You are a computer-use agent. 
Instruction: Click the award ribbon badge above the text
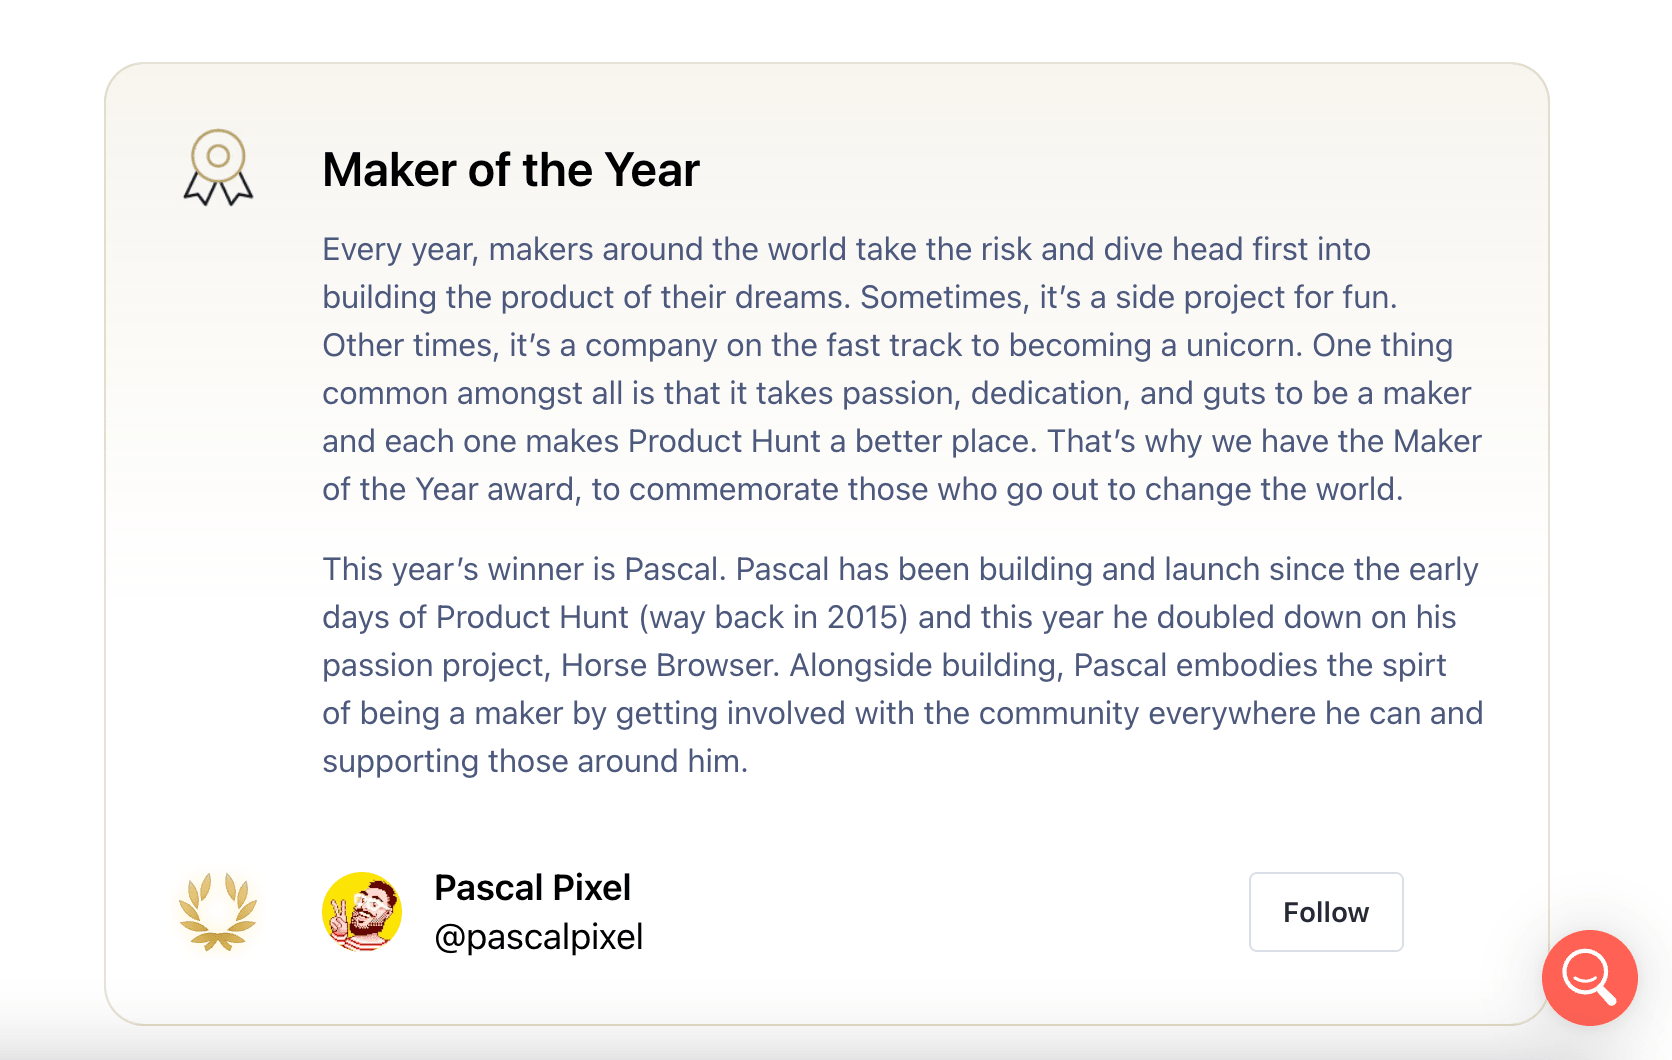(217, 166)
